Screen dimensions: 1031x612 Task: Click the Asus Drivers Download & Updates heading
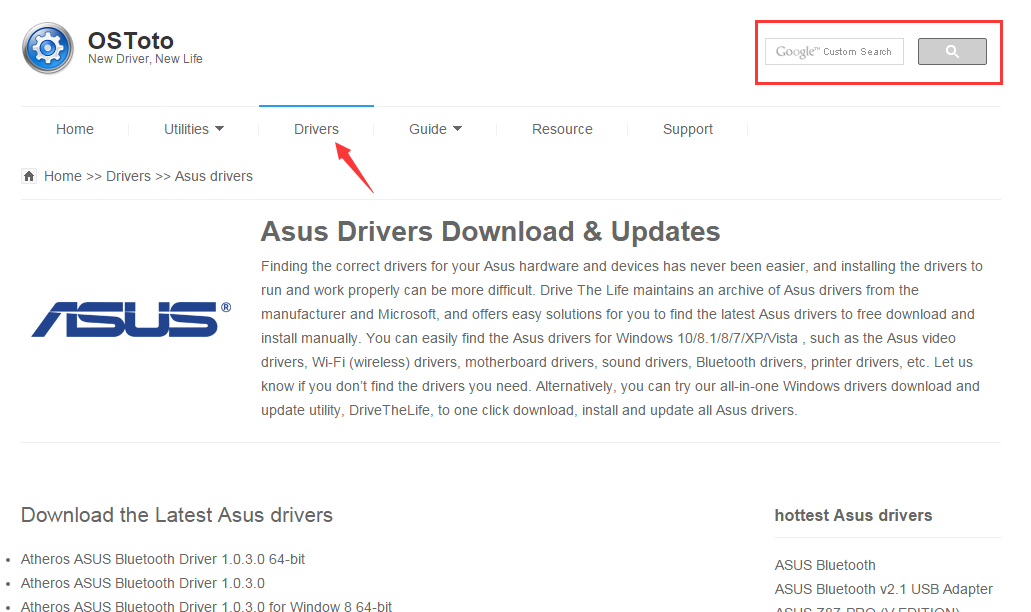[x=491, y=231]
